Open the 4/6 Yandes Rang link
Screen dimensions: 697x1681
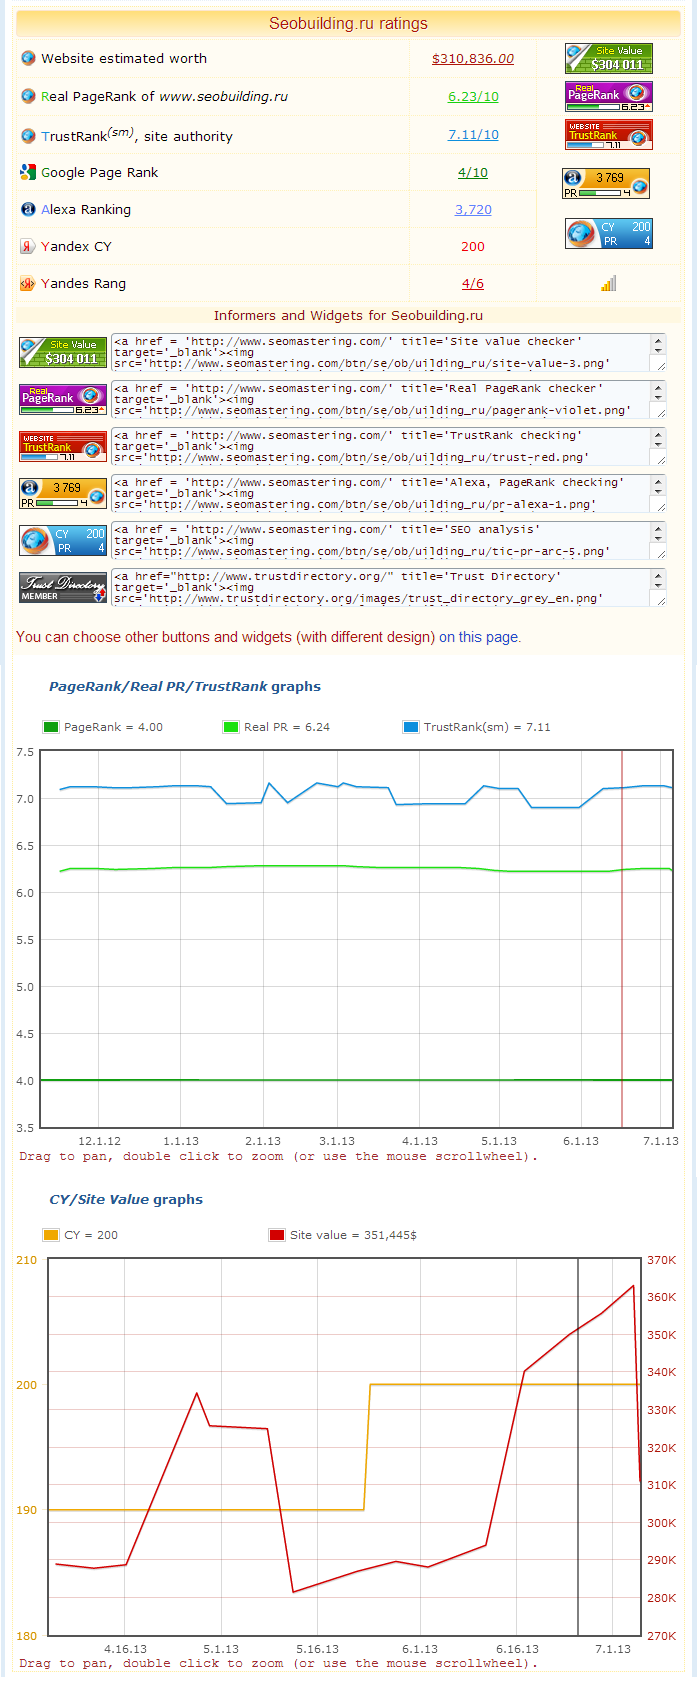pos(473,283)
